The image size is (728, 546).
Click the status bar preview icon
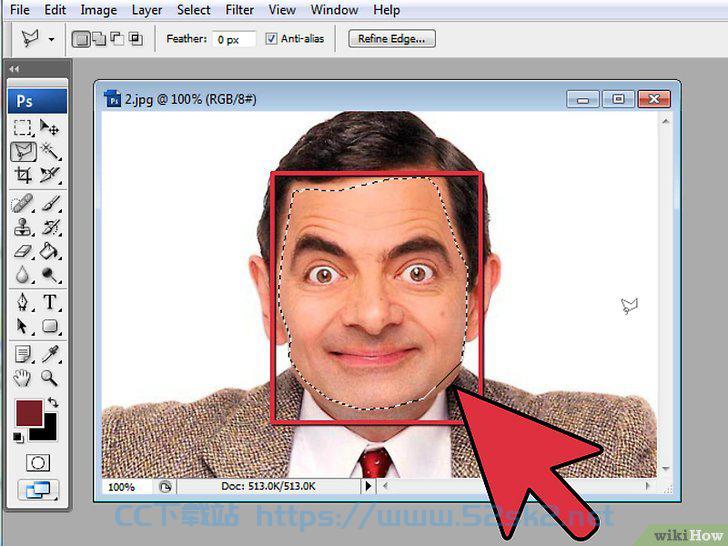(x=165, y=487)
